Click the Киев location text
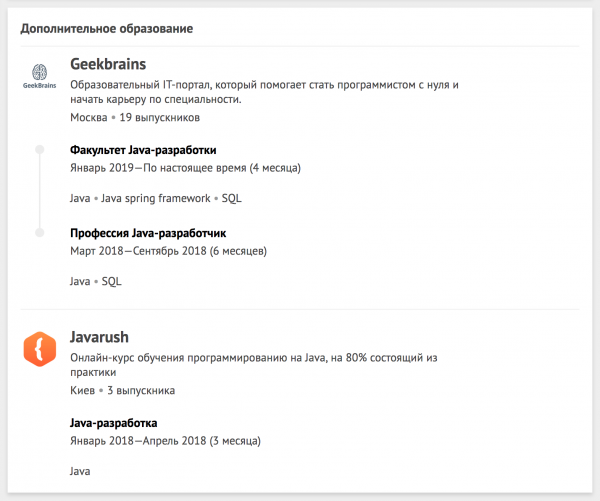The width and height of the screenshot is (600, 501). pos(83,390)
